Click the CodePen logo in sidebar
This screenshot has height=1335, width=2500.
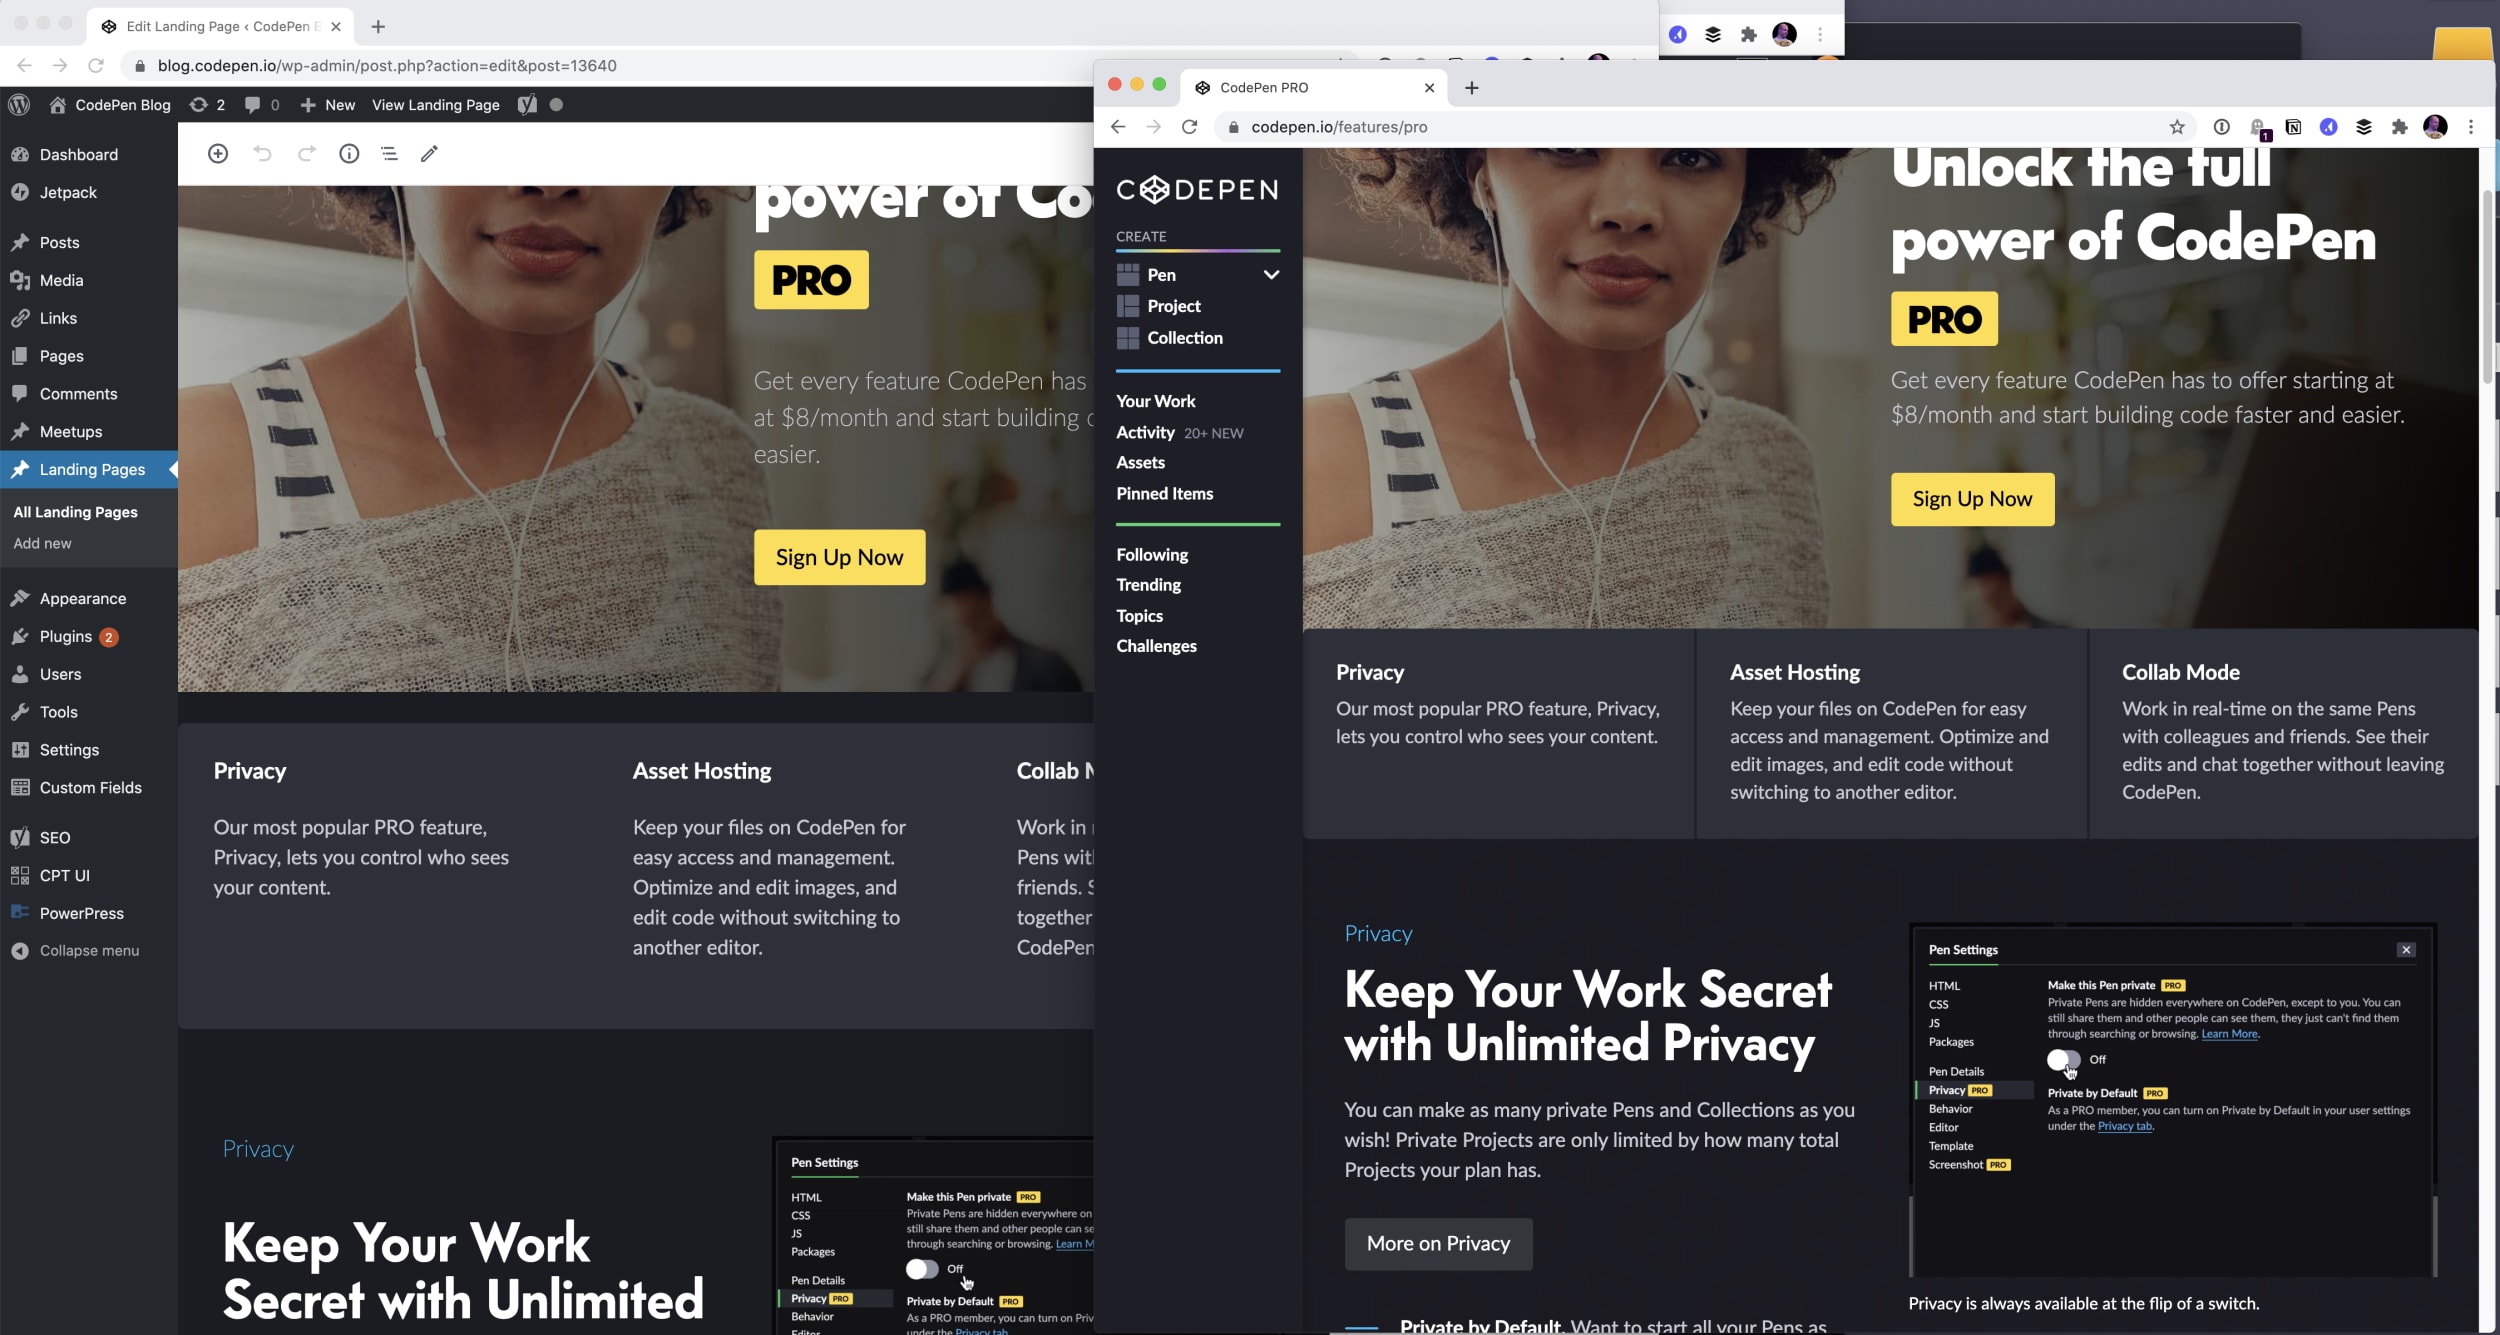tap(1197, 189)
